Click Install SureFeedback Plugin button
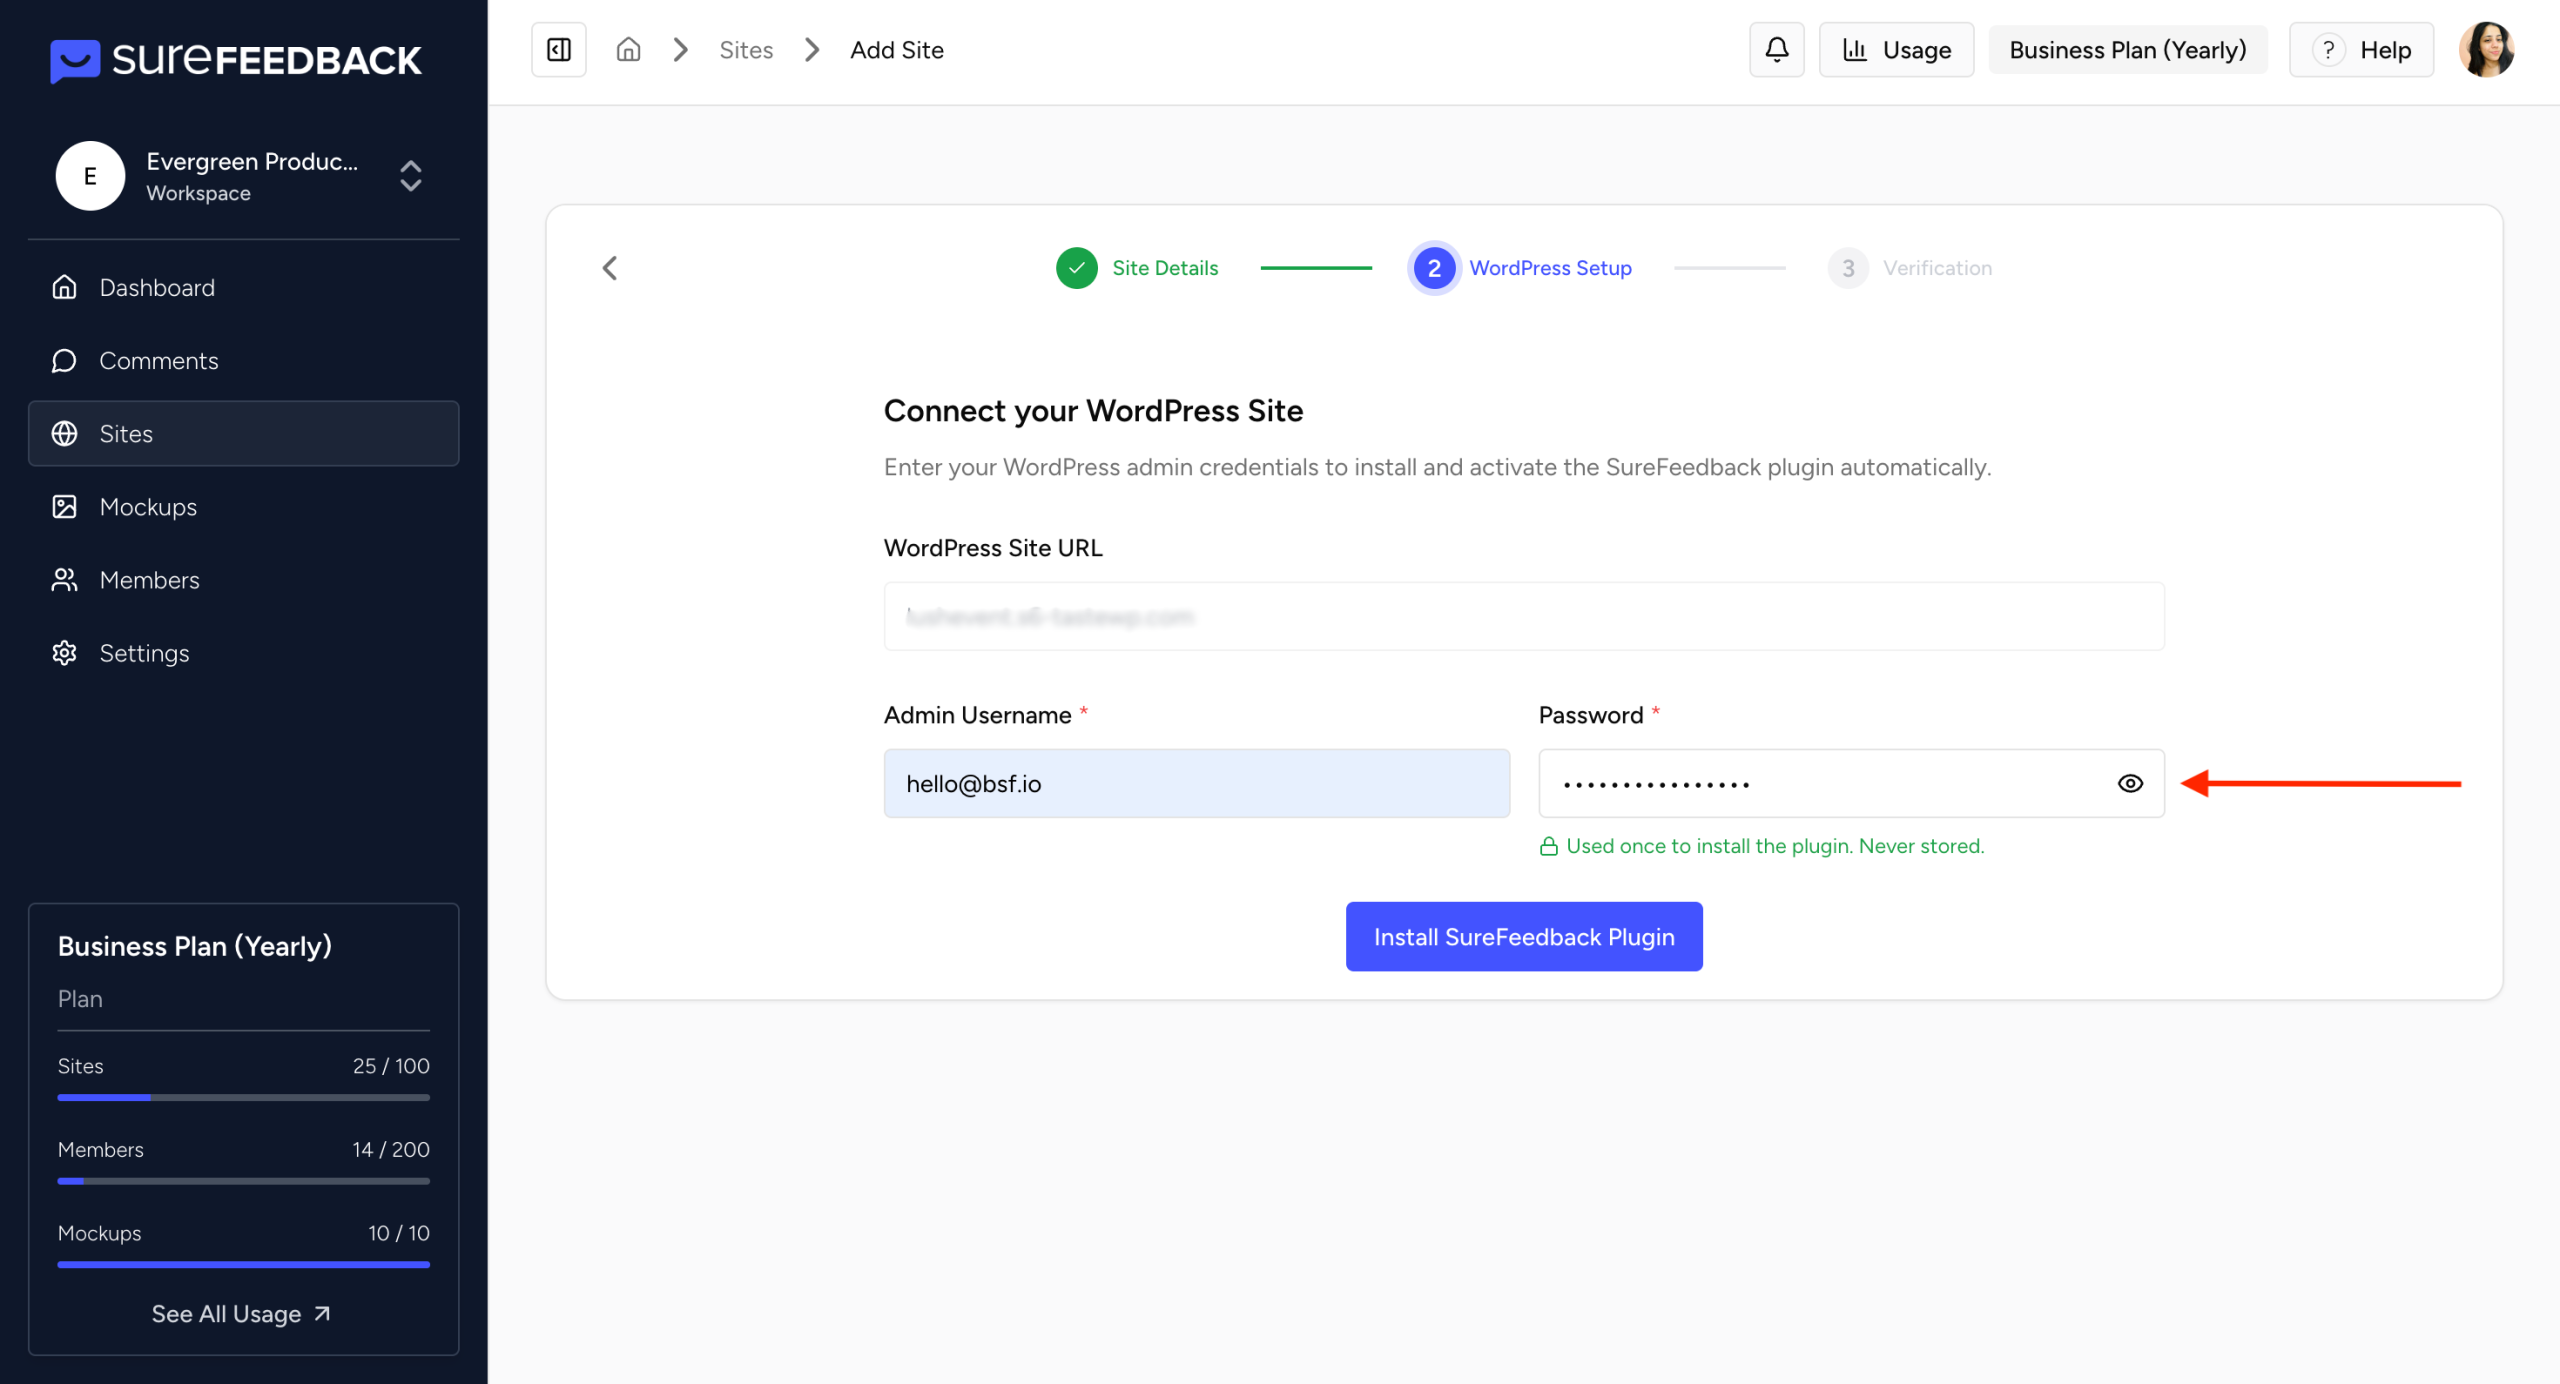This screenshot has height=1384, width=2560. 1523,937
